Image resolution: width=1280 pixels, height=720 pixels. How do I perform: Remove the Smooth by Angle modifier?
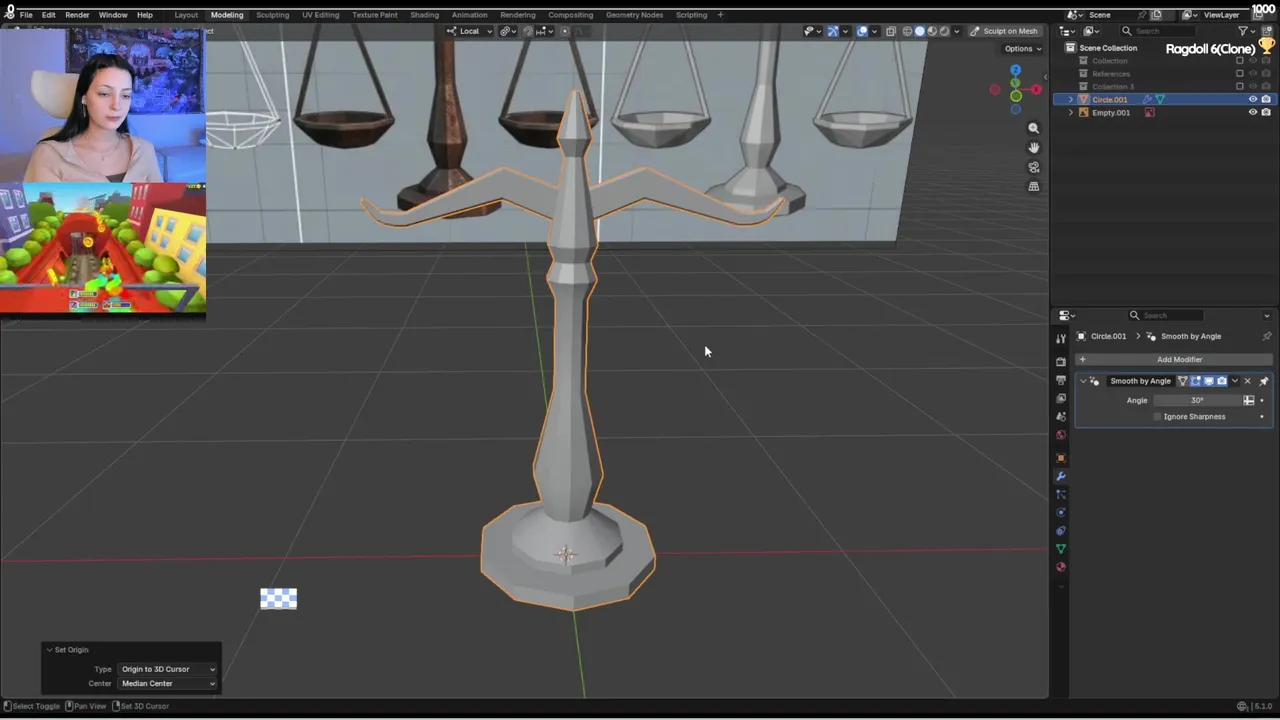tap(1247, 381)
